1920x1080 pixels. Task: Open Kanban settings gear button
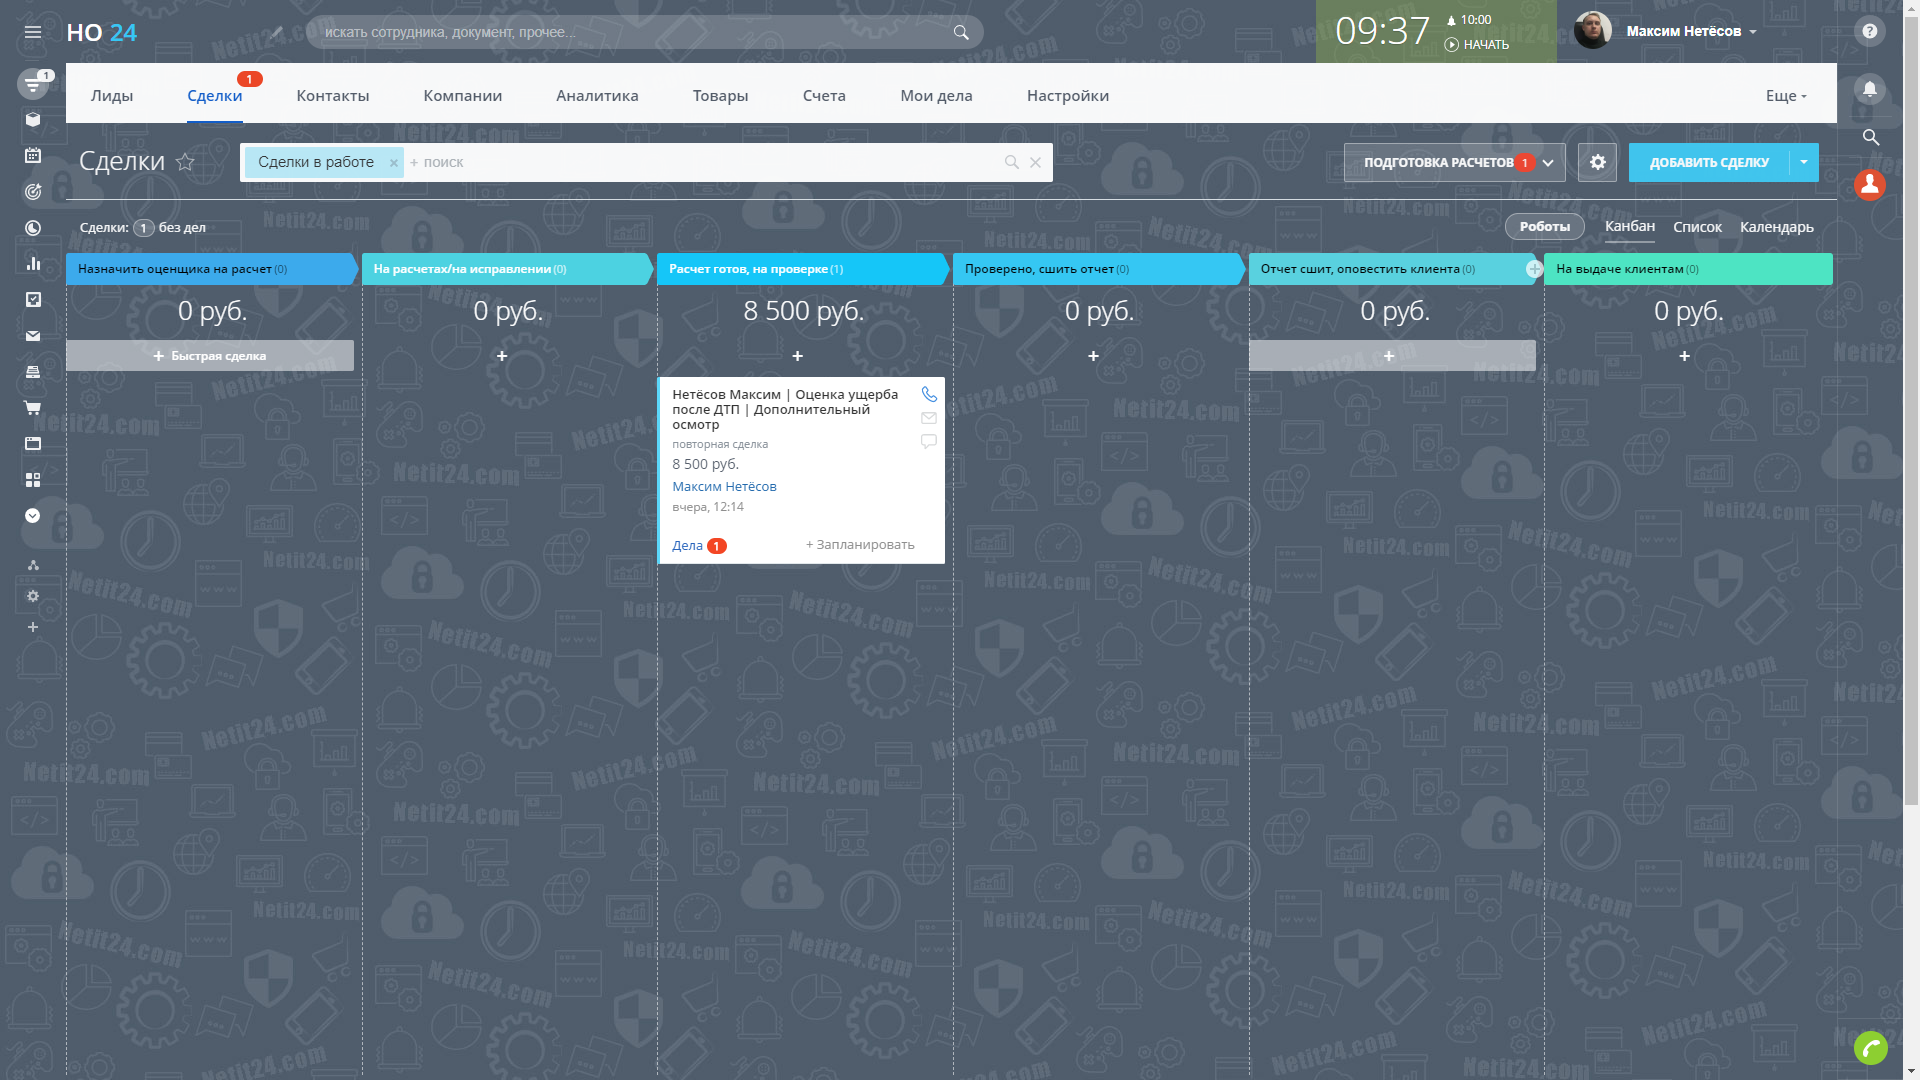coord(1597,162)
